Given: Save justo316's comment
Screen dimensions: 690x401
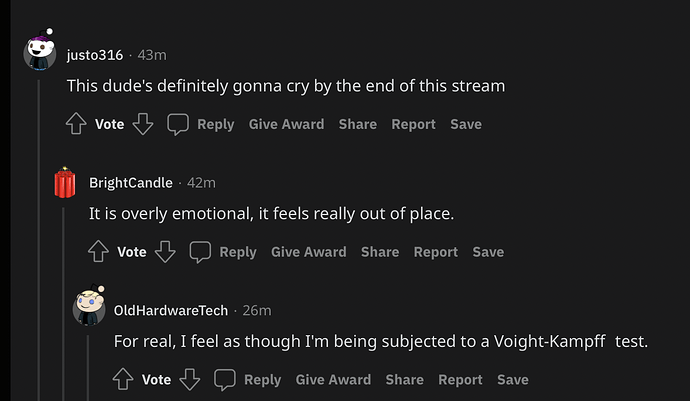Looking at the screenshot, I should pyautogui.click(x=466, y=124).
